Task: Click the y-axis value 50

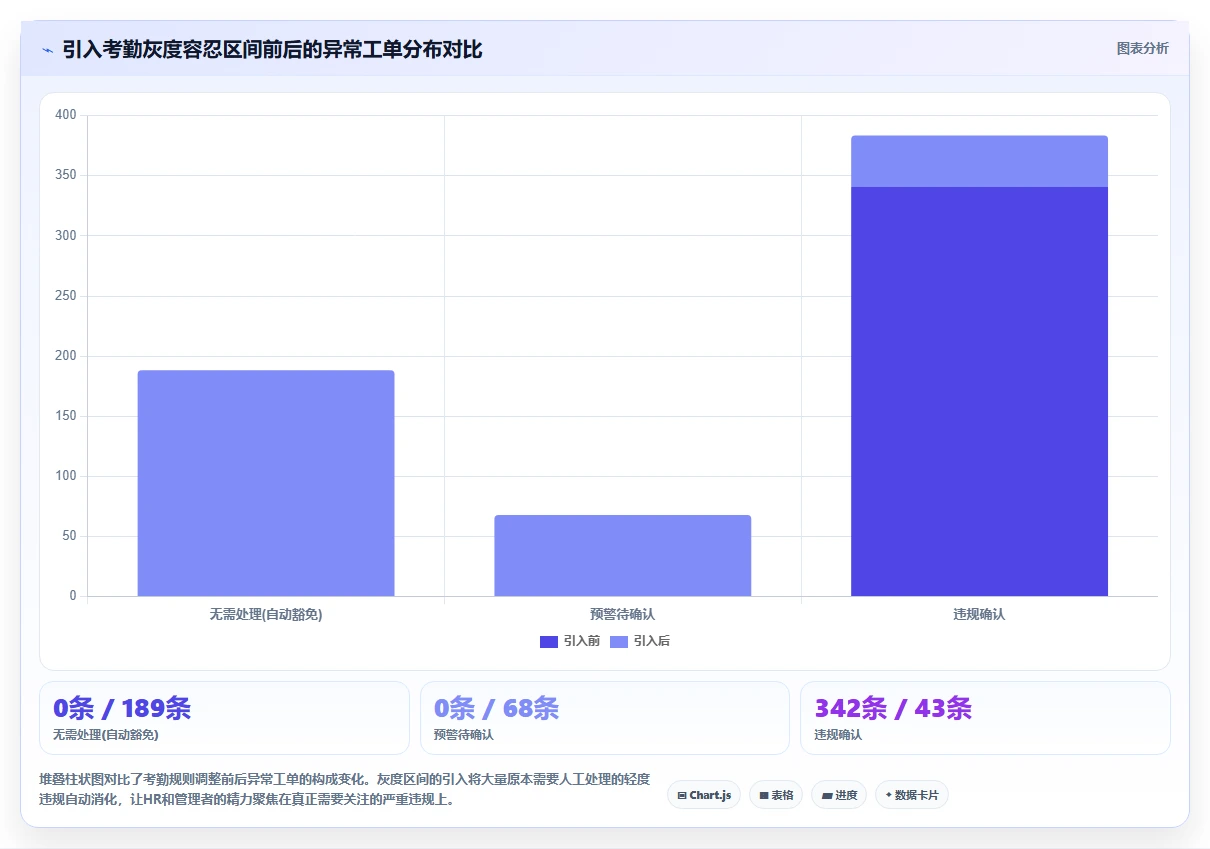Action: tap(69, 536)
